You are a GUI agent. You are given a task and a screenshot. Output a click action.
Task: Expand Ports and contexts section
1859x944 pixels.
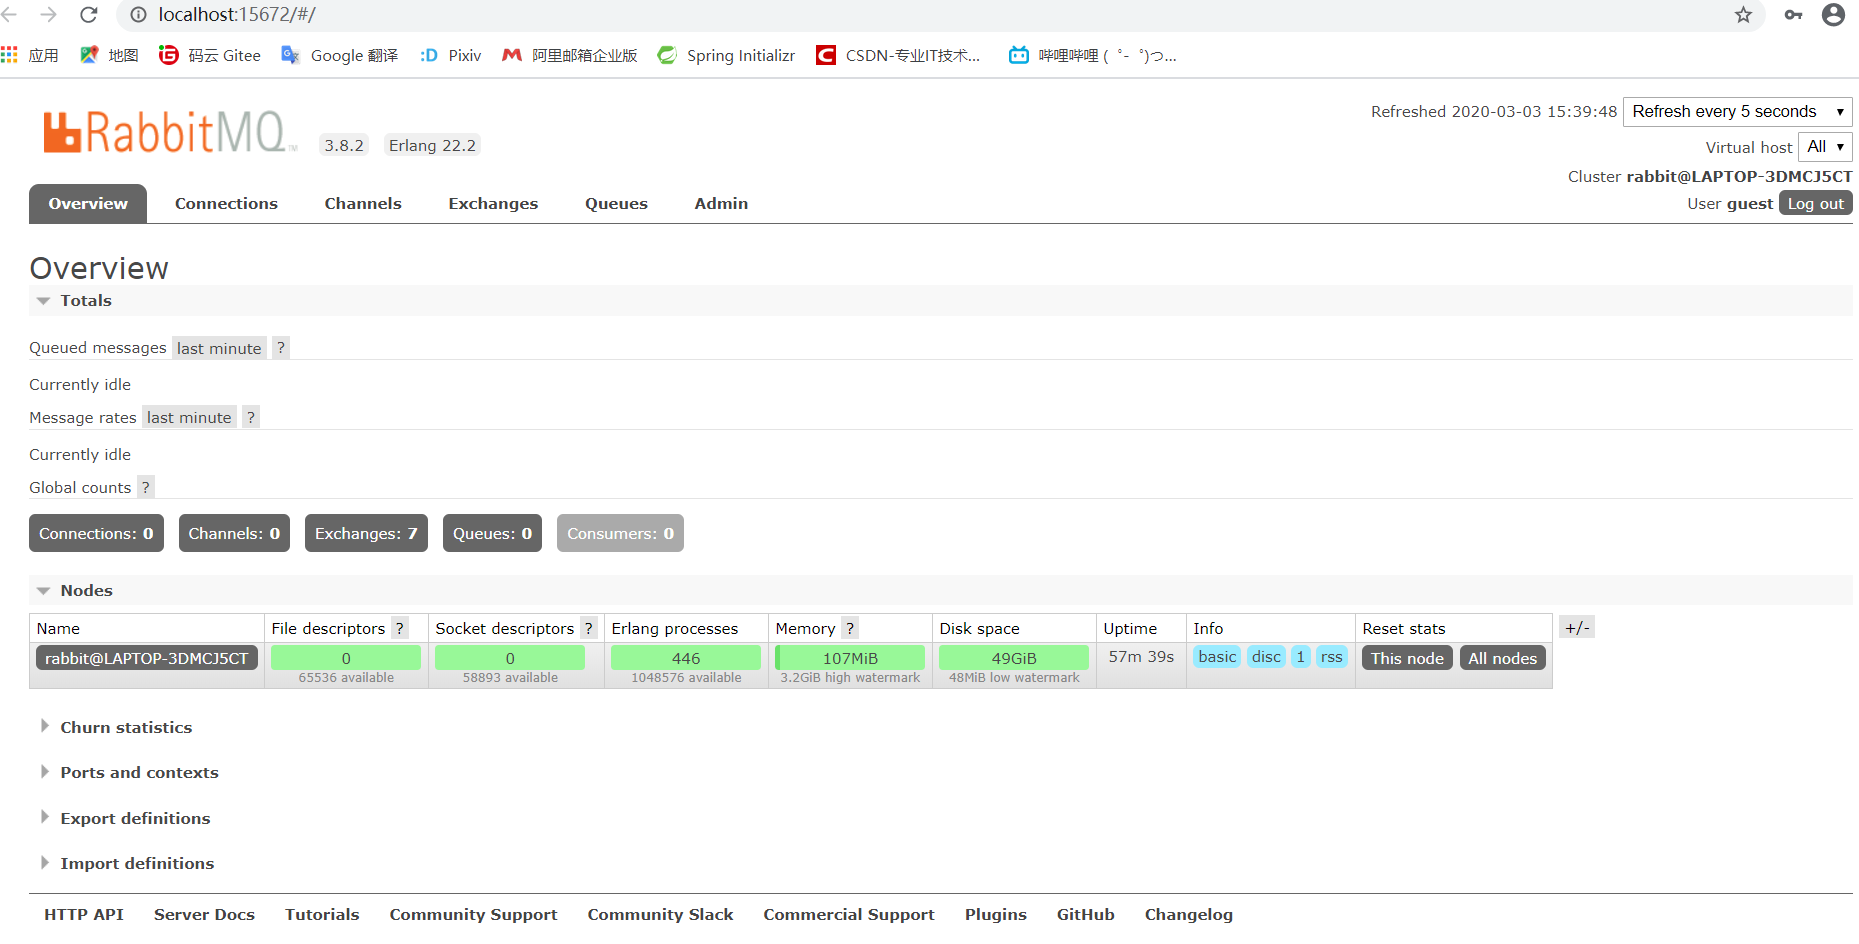coord(129,772)
